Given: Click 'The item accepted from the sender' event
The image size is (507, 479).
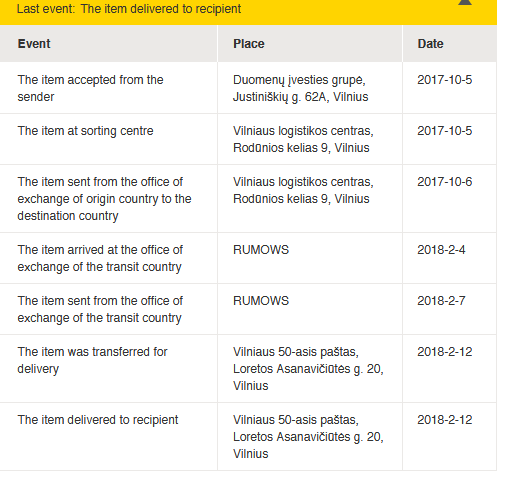Looking at the screenshot, I should 90,88.
